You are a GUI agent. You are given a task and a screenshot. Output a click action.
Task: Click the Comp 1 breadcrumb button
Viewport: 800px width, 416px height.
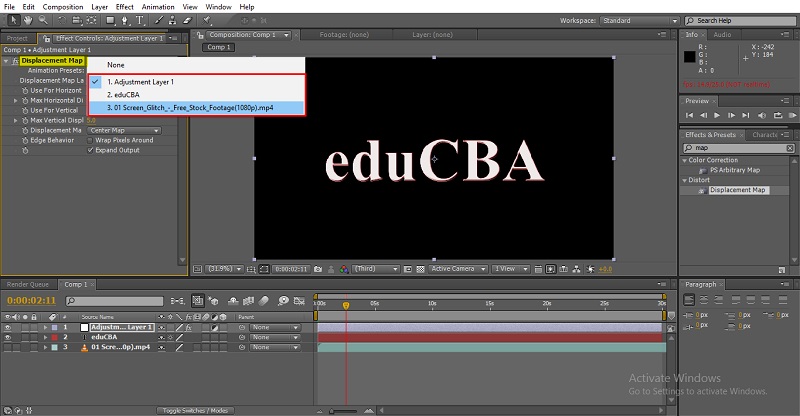point(219,47)
